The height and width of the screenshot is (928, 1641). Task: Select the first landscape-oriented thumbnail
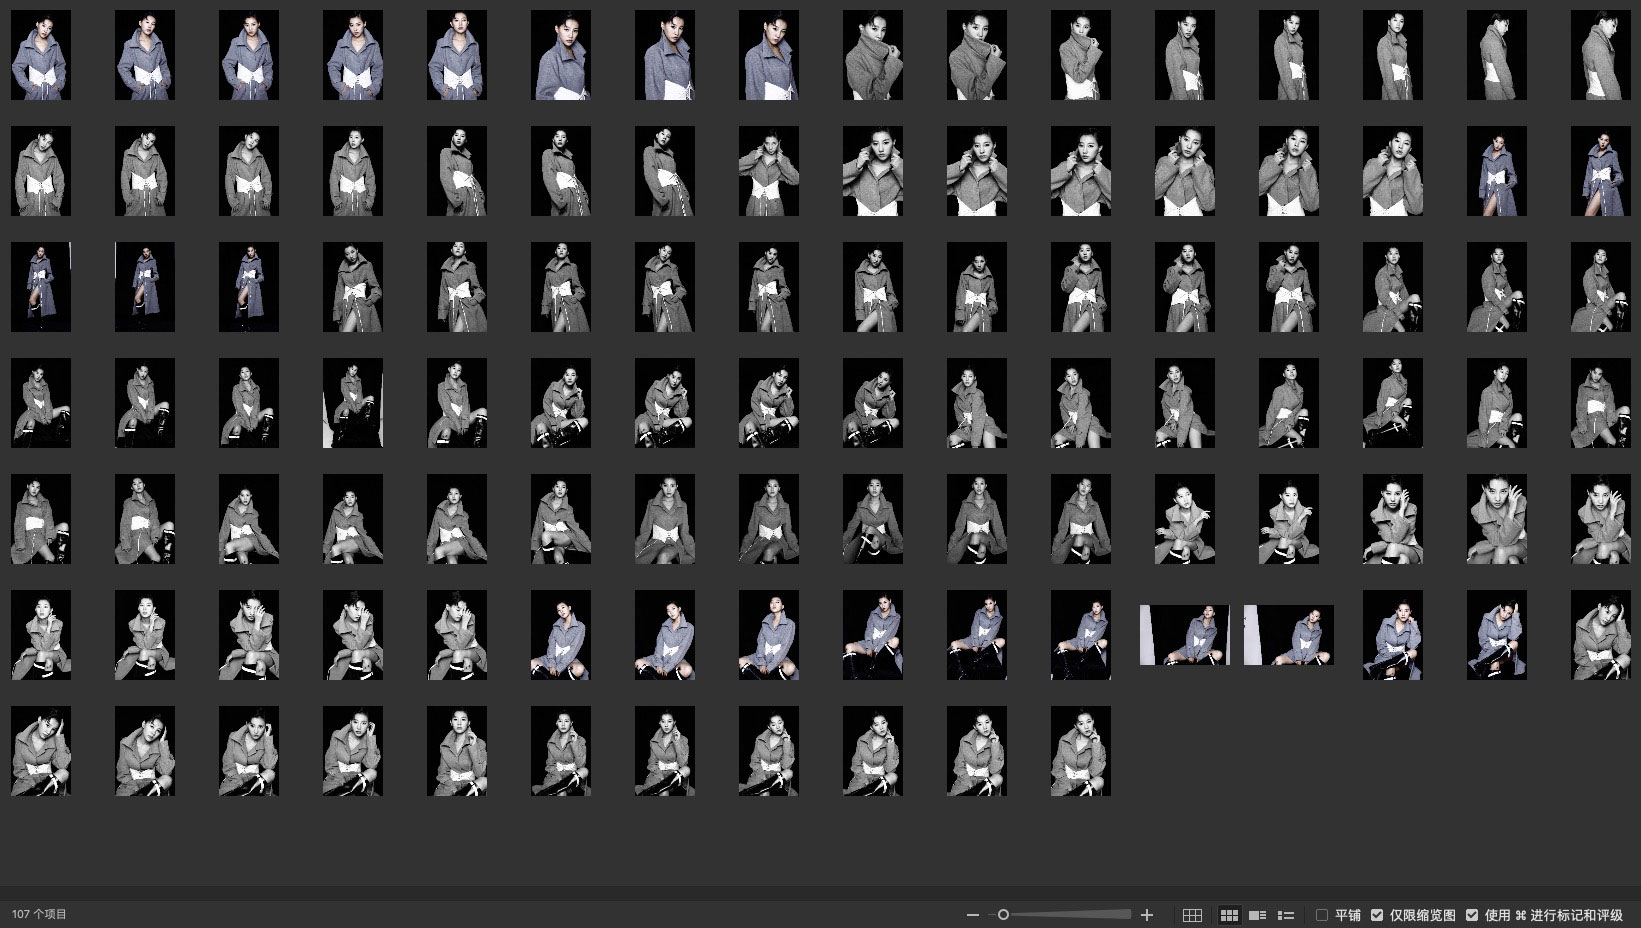coord(1185,635)
